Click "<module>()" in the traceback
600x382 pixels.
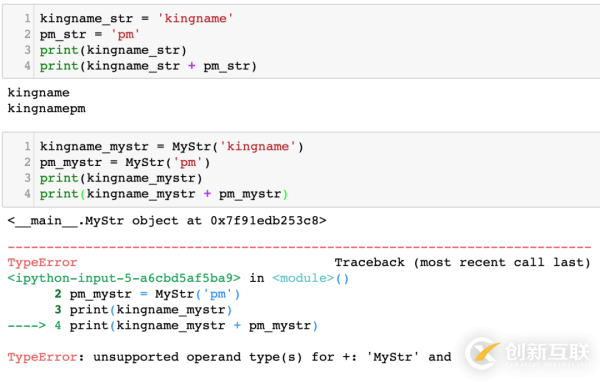pos(310,278)
